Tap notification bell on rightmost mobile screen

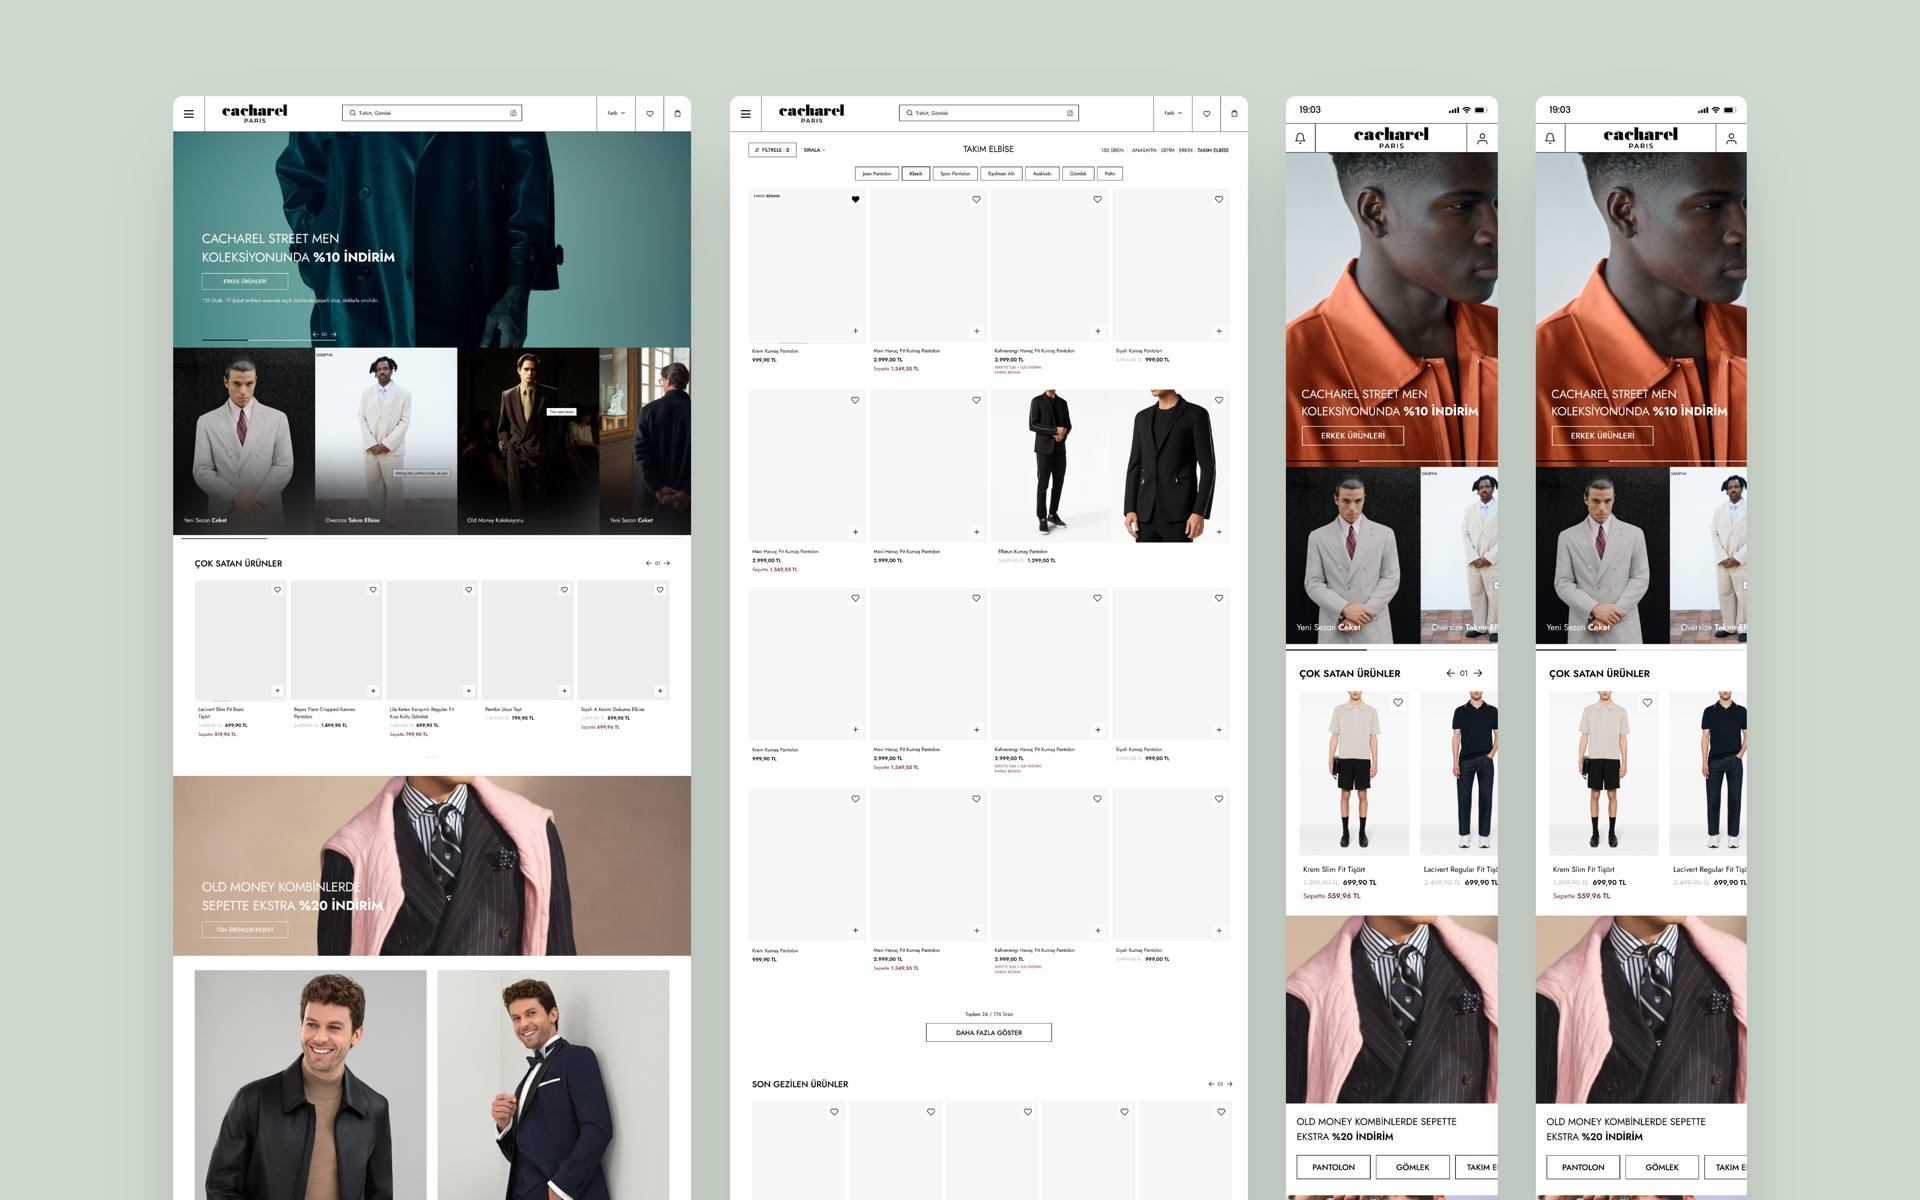[1550, 139]
